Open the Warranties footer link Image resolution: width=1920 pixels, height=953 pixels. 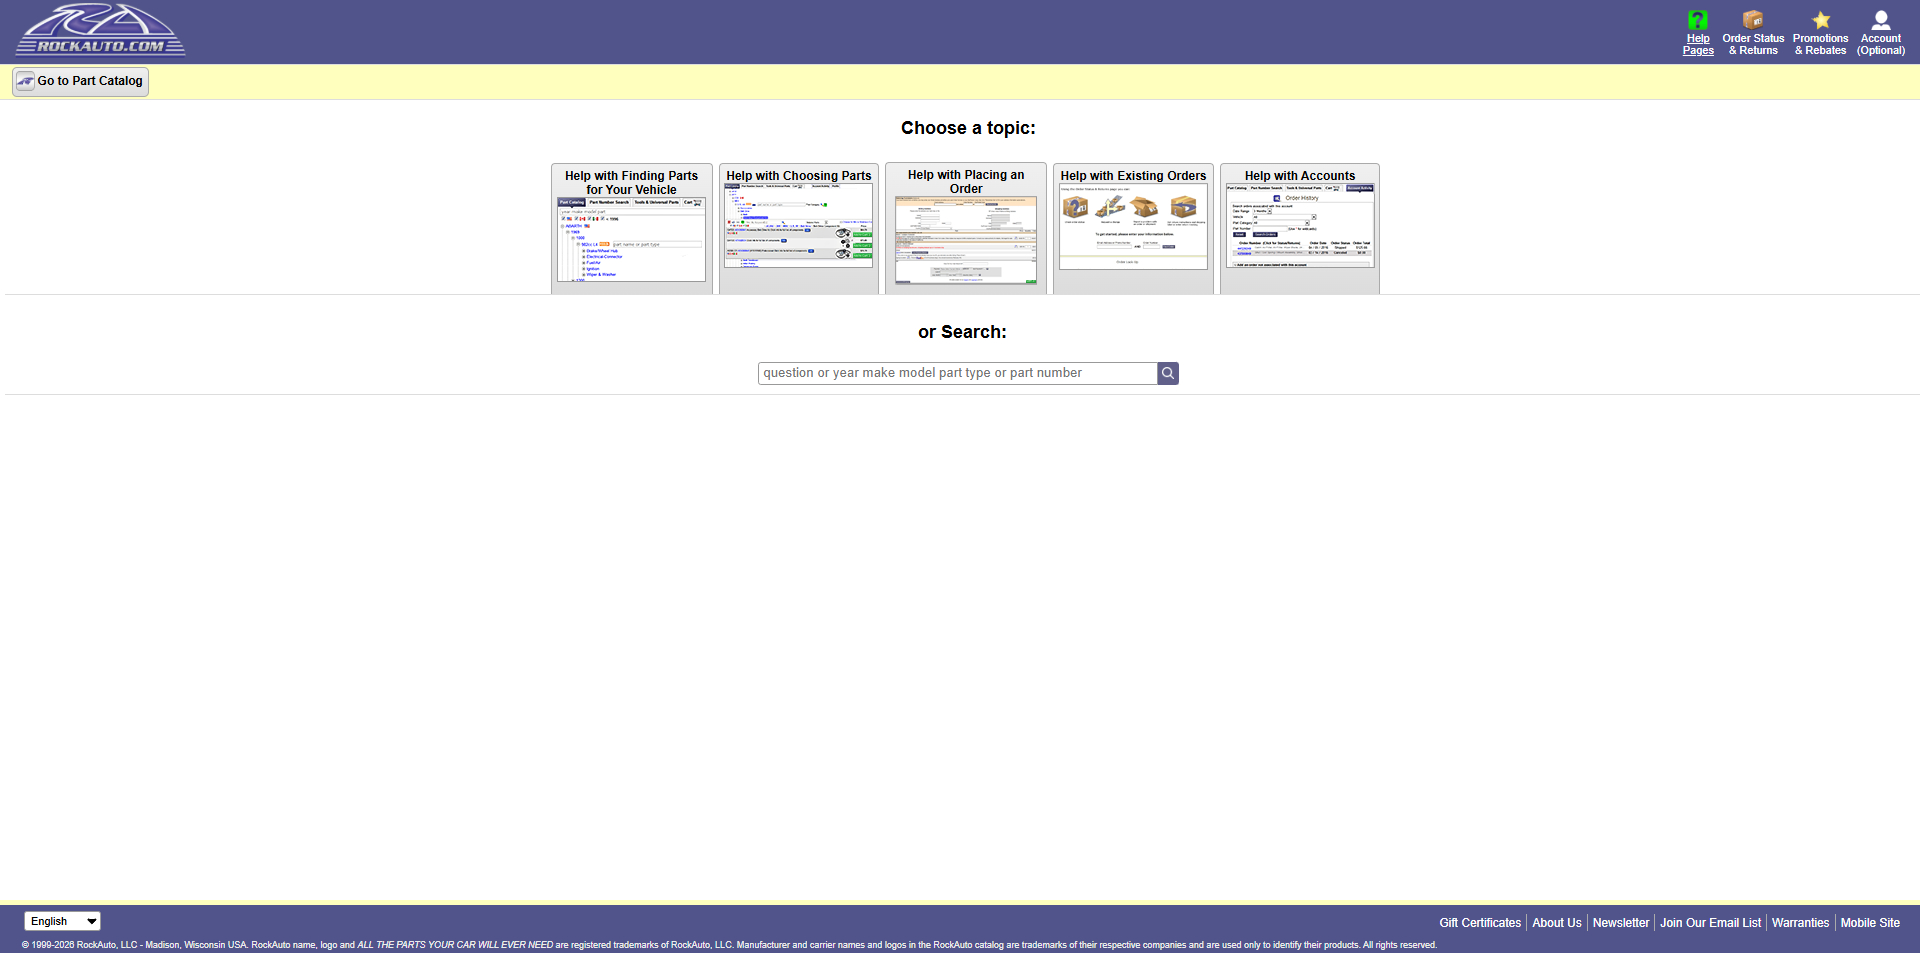click(x=1800, y=923)
